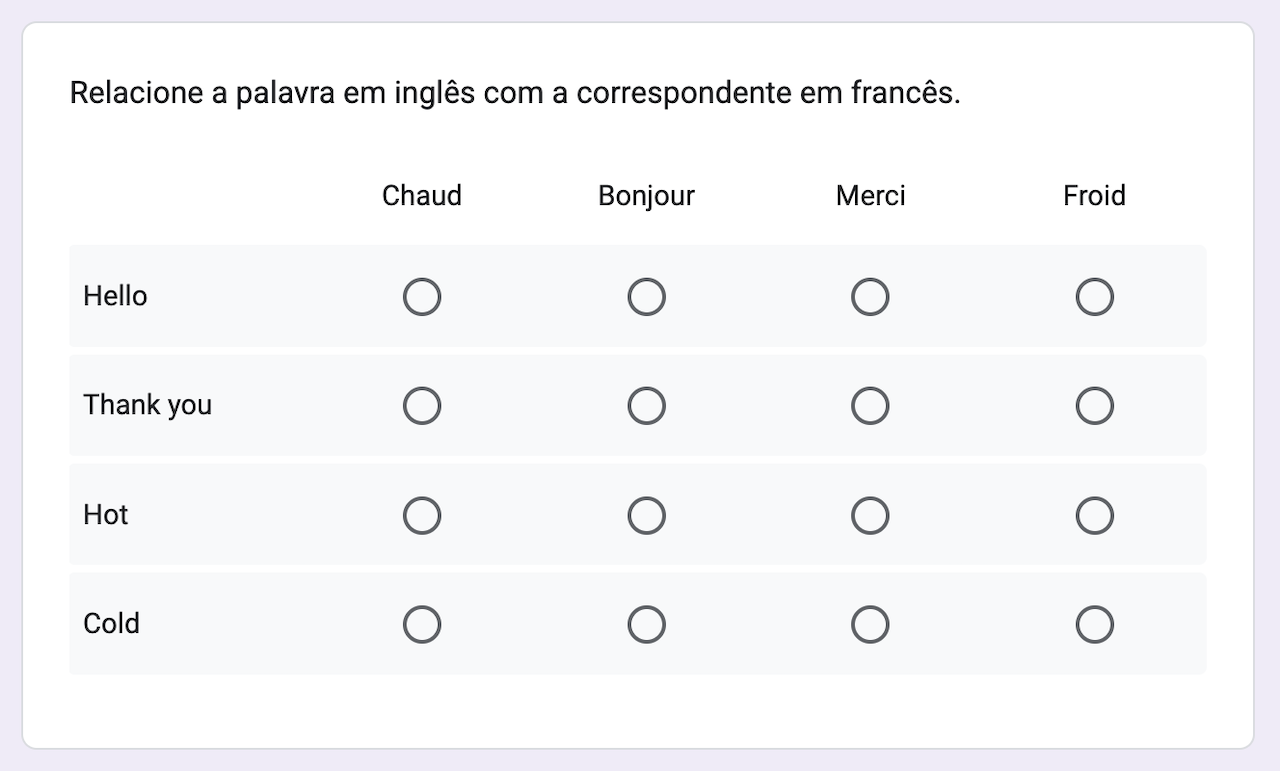Pick Merci in the Cold row
Image resolution: width=1280 pixels, height=771 pixels.
click(x=870, y=624)
